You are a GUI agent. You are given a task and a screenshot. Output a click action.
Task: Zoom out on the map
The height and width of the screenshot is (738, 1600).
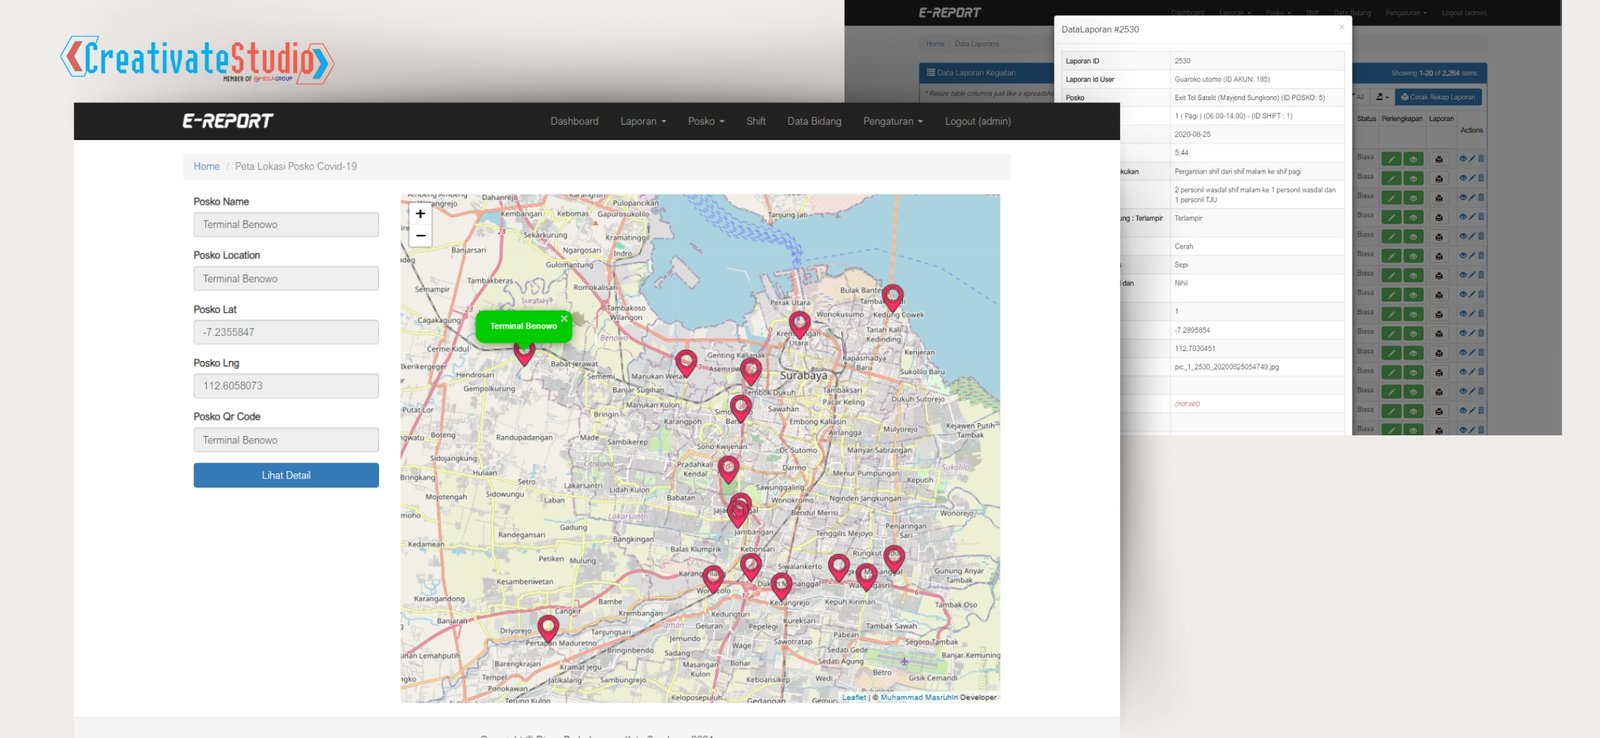click(x=421, y=236)
